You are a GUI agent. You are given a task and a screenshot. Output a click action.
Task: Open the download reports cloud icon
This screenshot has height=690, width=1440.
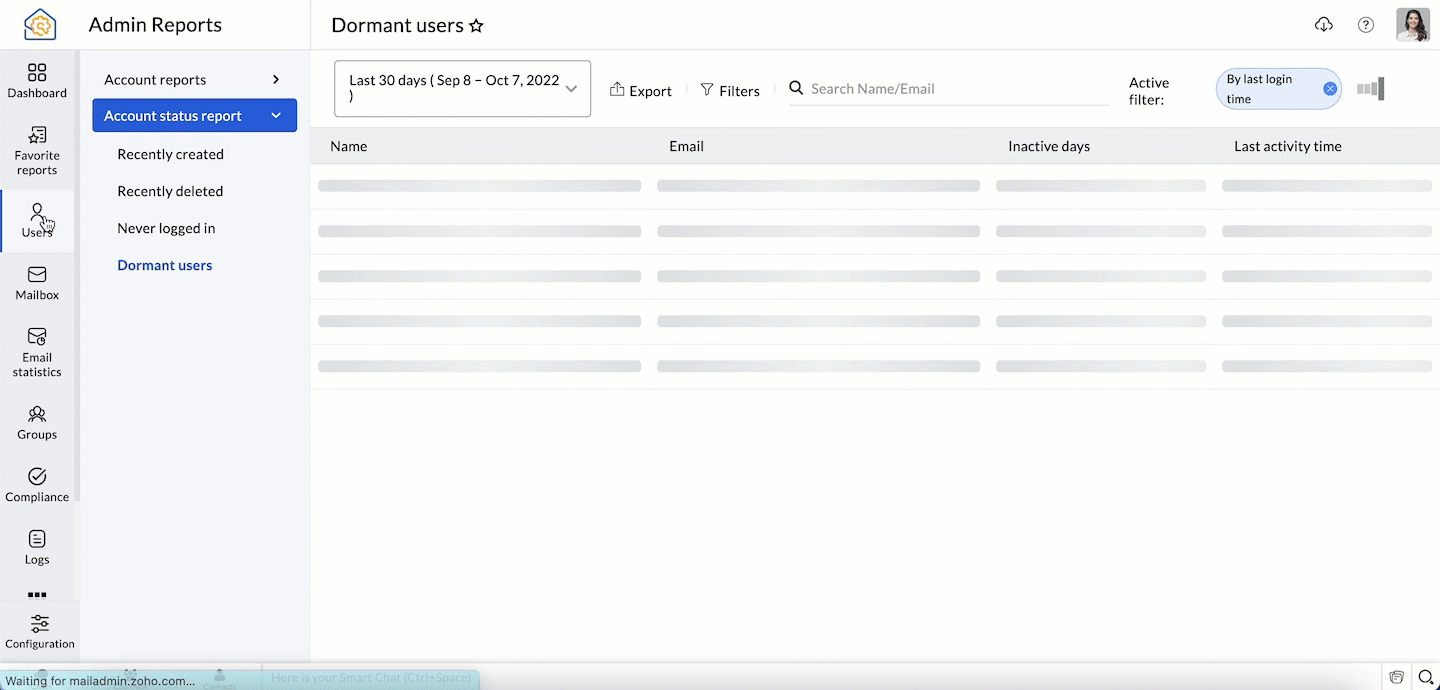coord(1324,24)
